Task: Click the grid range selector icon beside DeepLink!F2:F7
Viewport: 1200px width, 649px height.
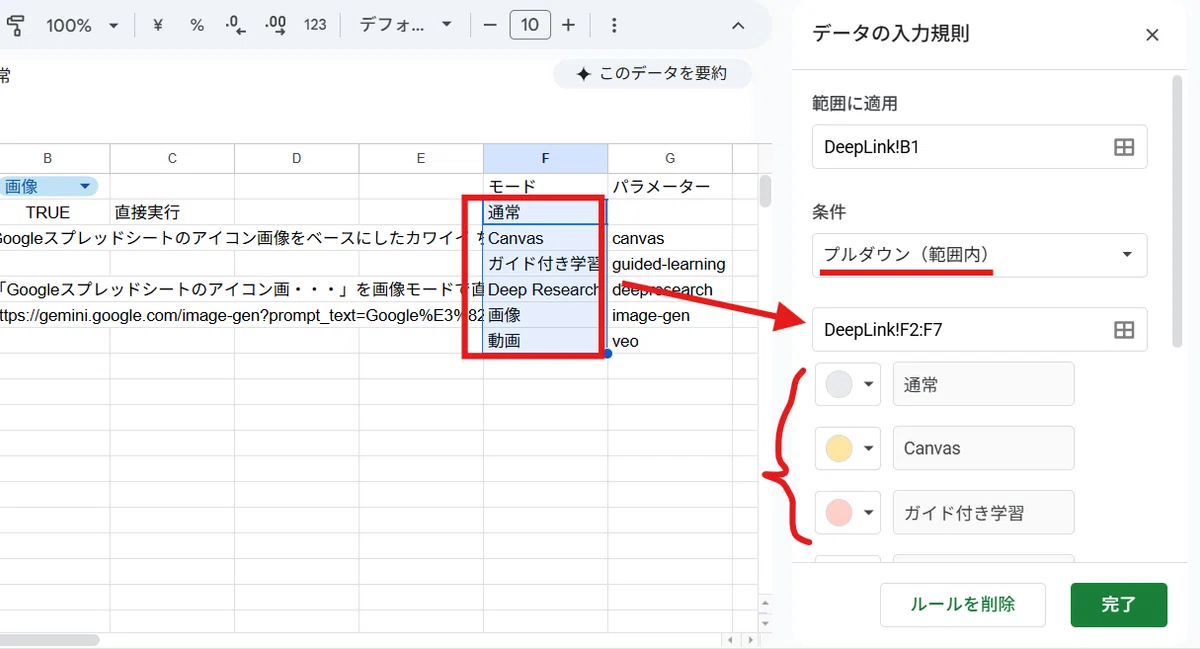Action: click(x=1124, y=329)
